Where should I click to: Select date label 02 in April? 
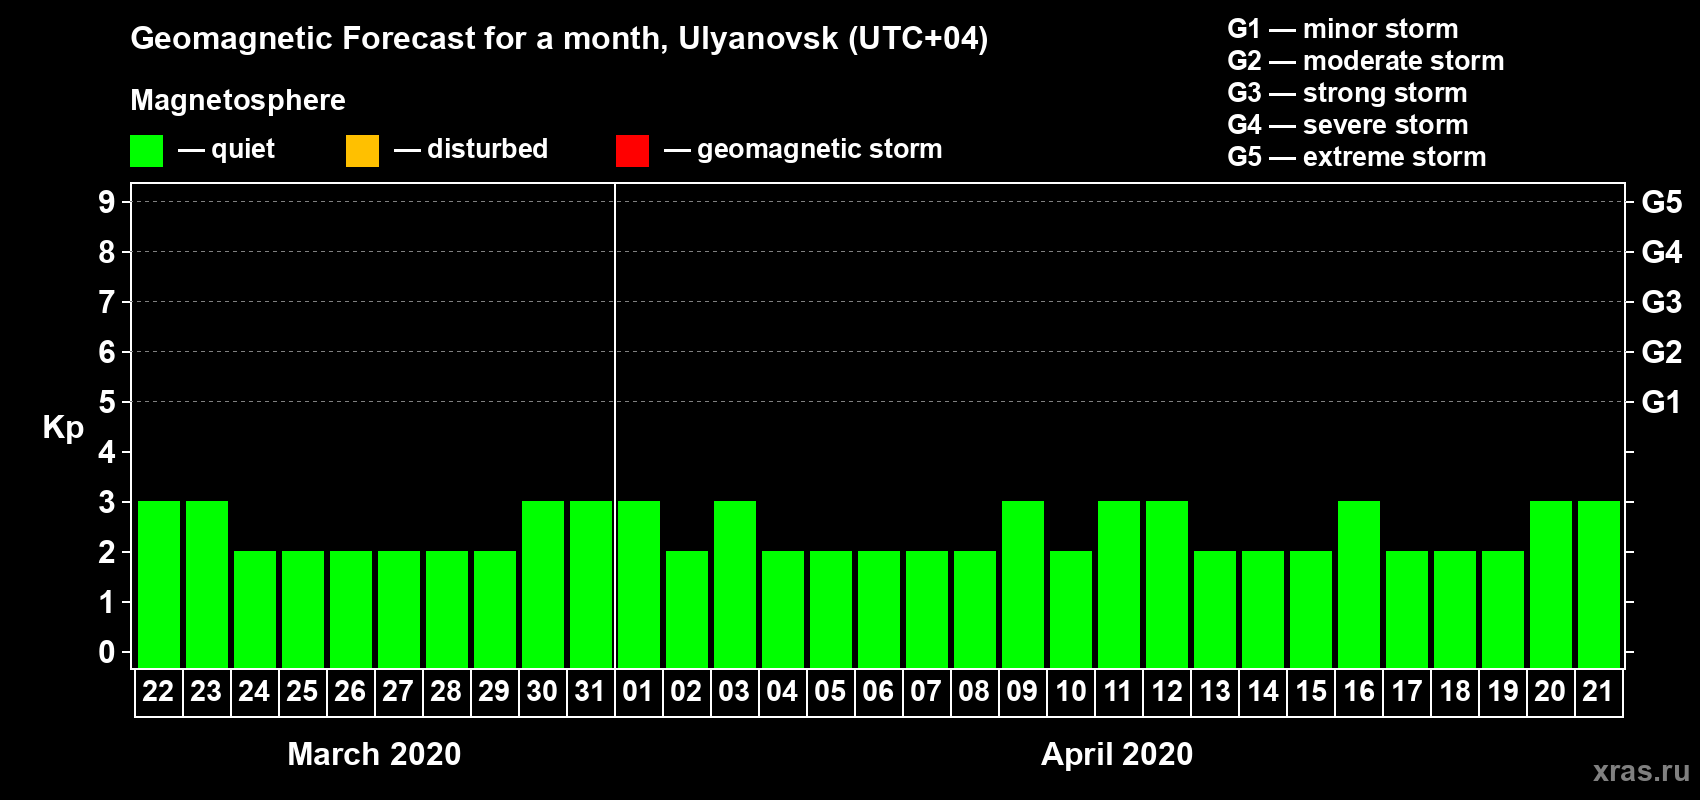[x=686, y=691]
